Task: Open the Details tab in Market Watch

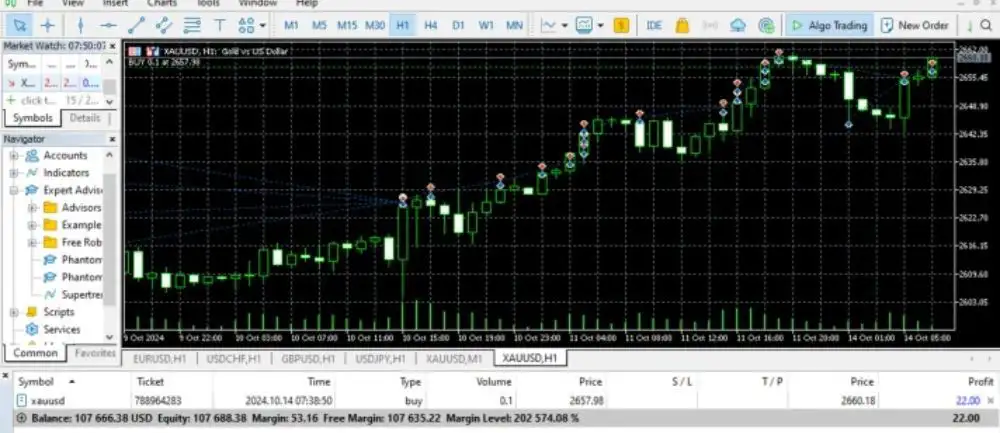Action: click(x=84, y=118)
